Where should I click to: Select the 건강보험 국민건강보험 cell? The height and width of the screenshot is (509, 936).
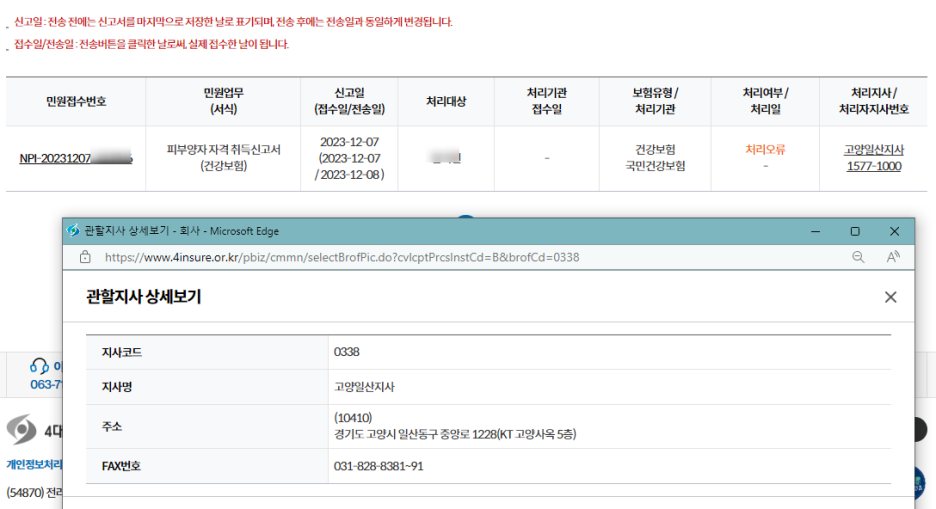click(655, 158)
